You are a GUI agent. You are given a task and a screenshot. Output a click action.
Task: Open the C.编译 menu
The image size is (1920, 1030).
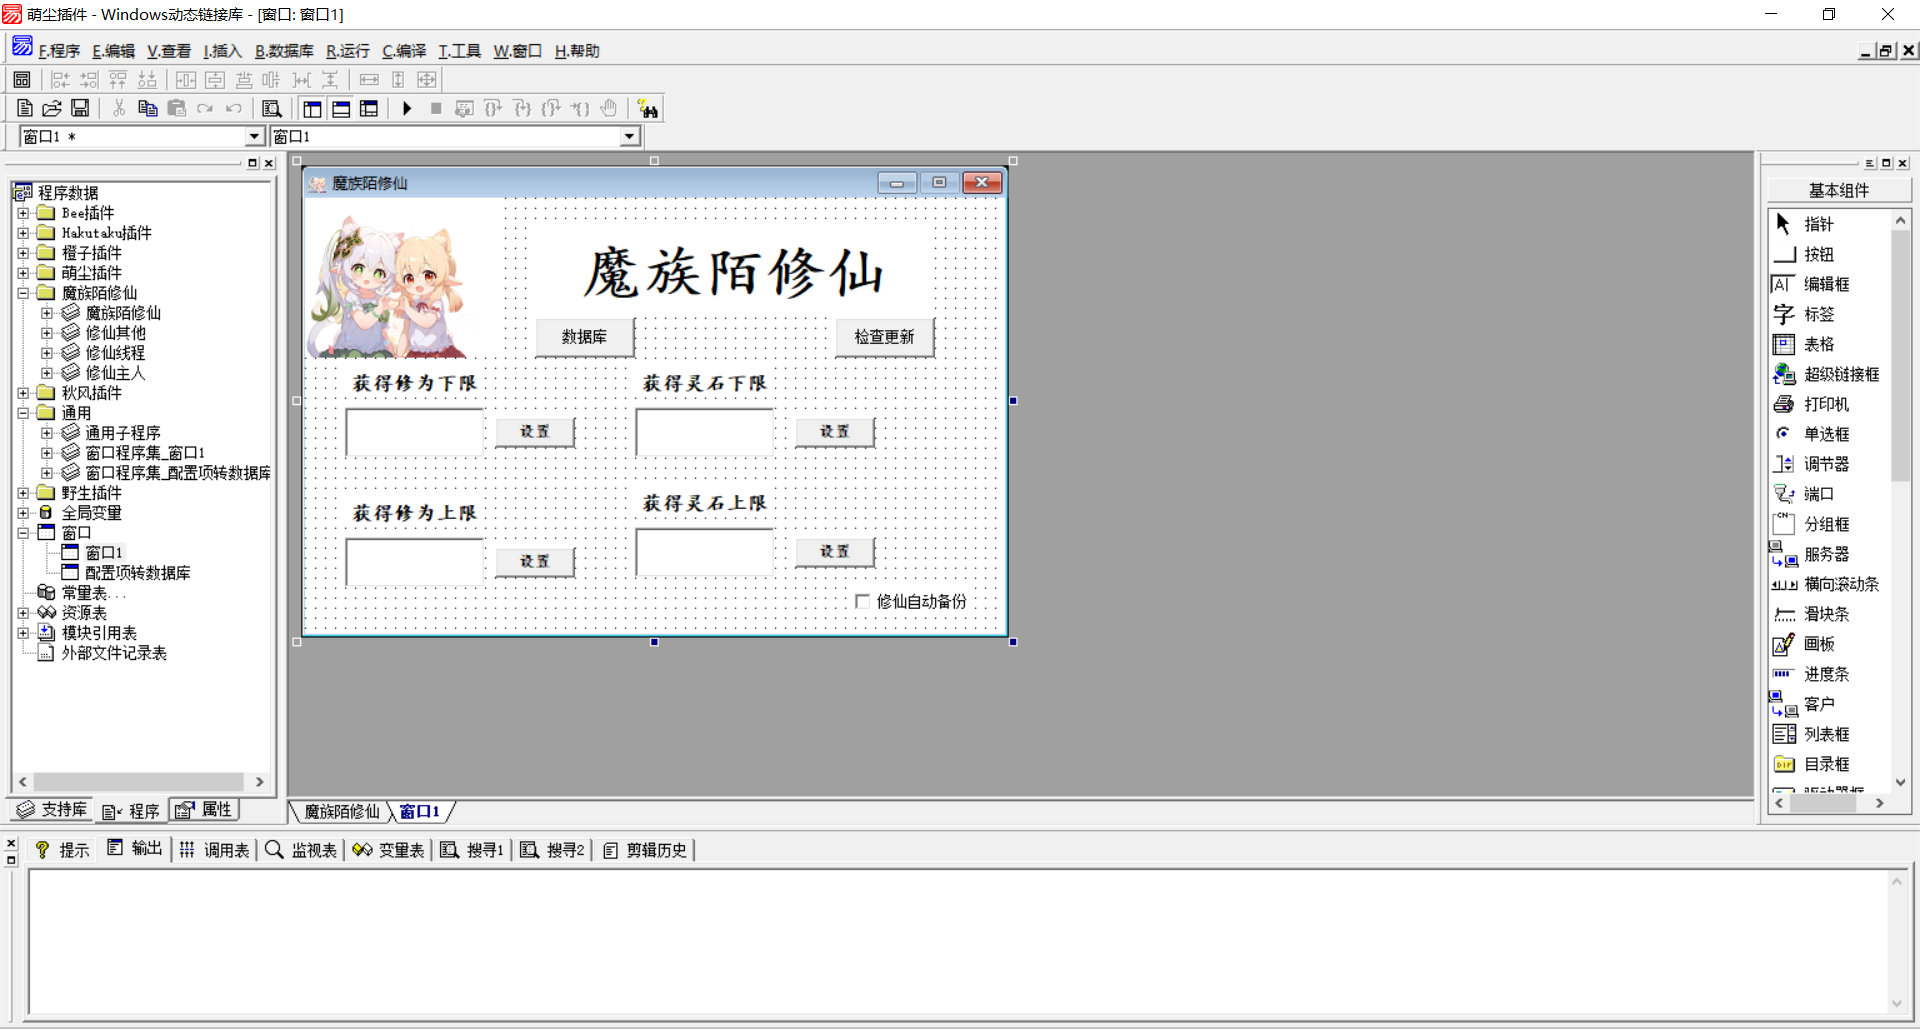tap(404, 51)
